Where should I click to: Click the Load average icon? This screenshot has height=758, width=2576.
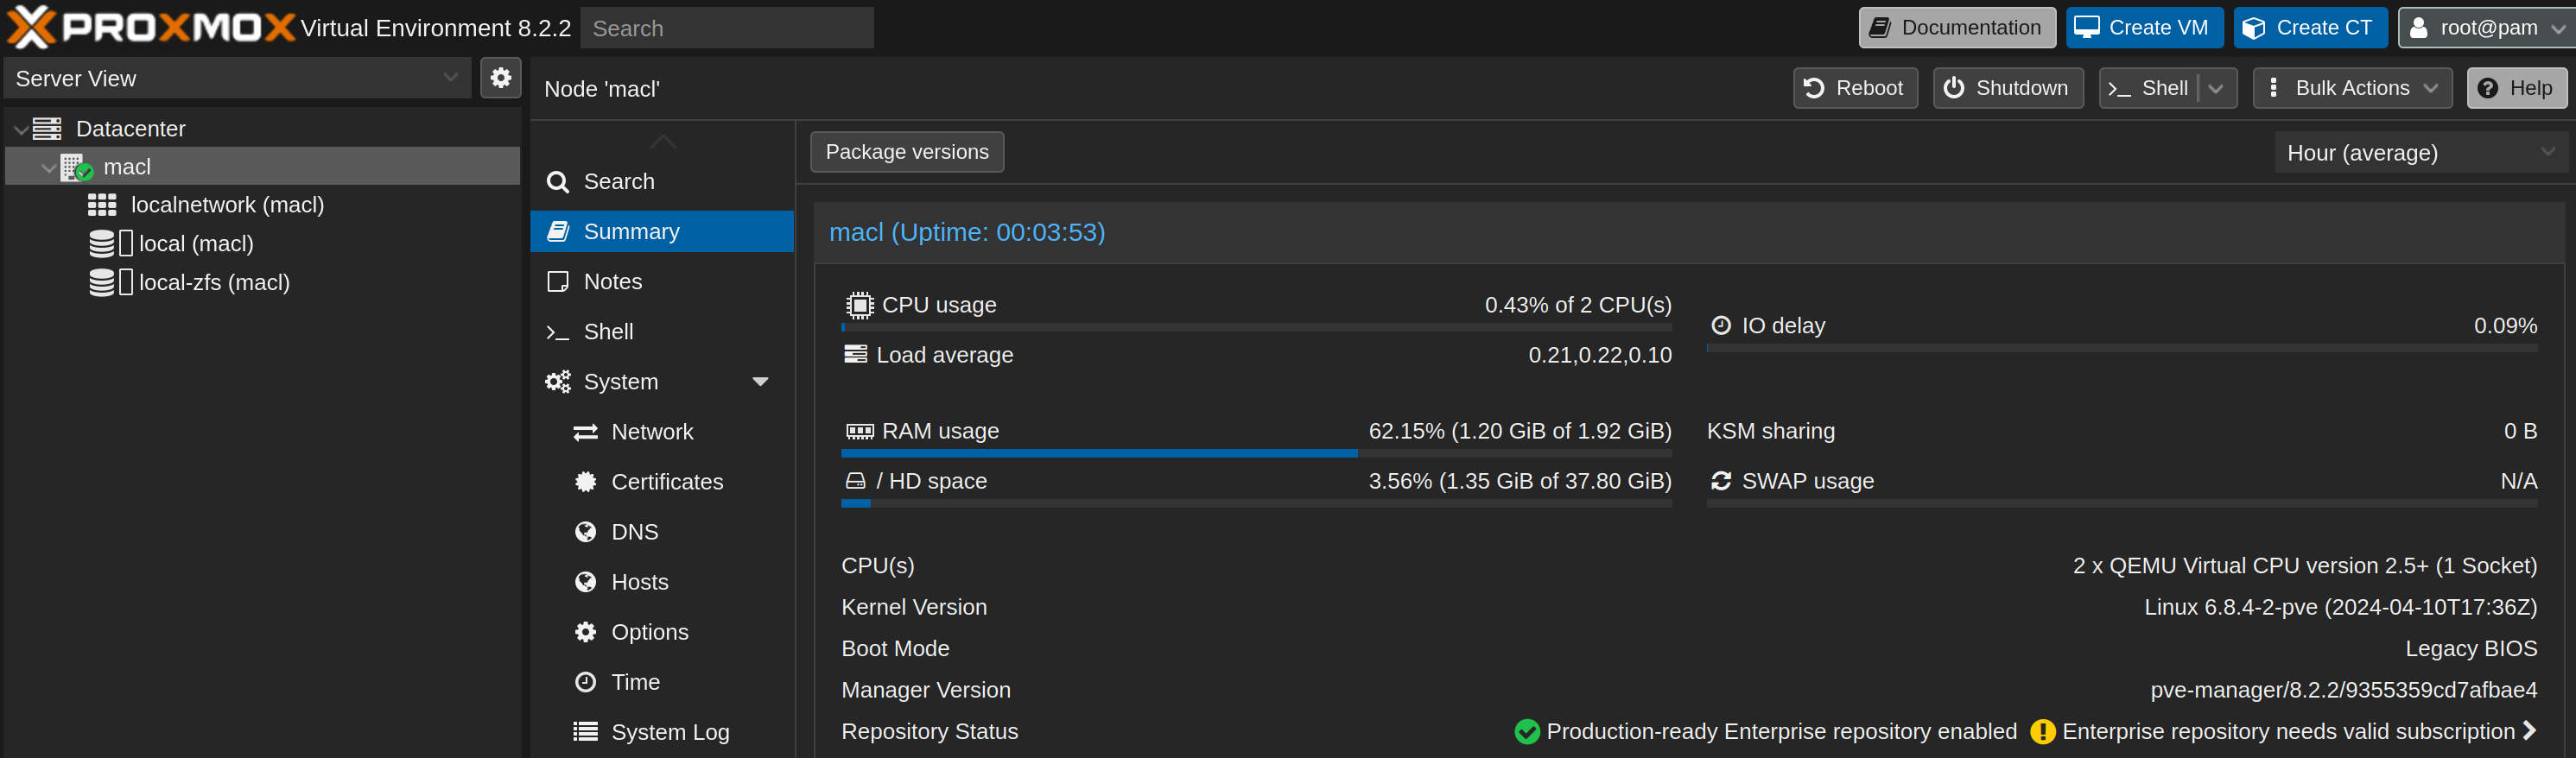tap(855, 354)
